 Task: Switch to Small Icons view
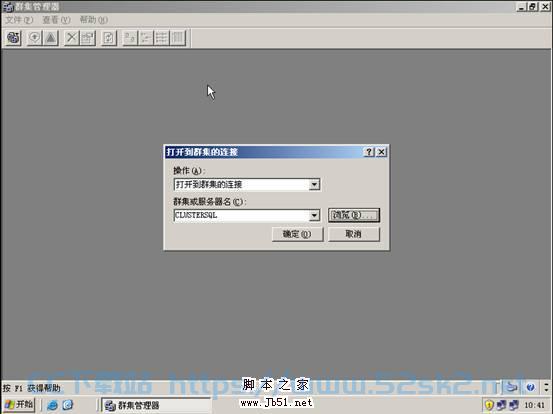(146, 38)
